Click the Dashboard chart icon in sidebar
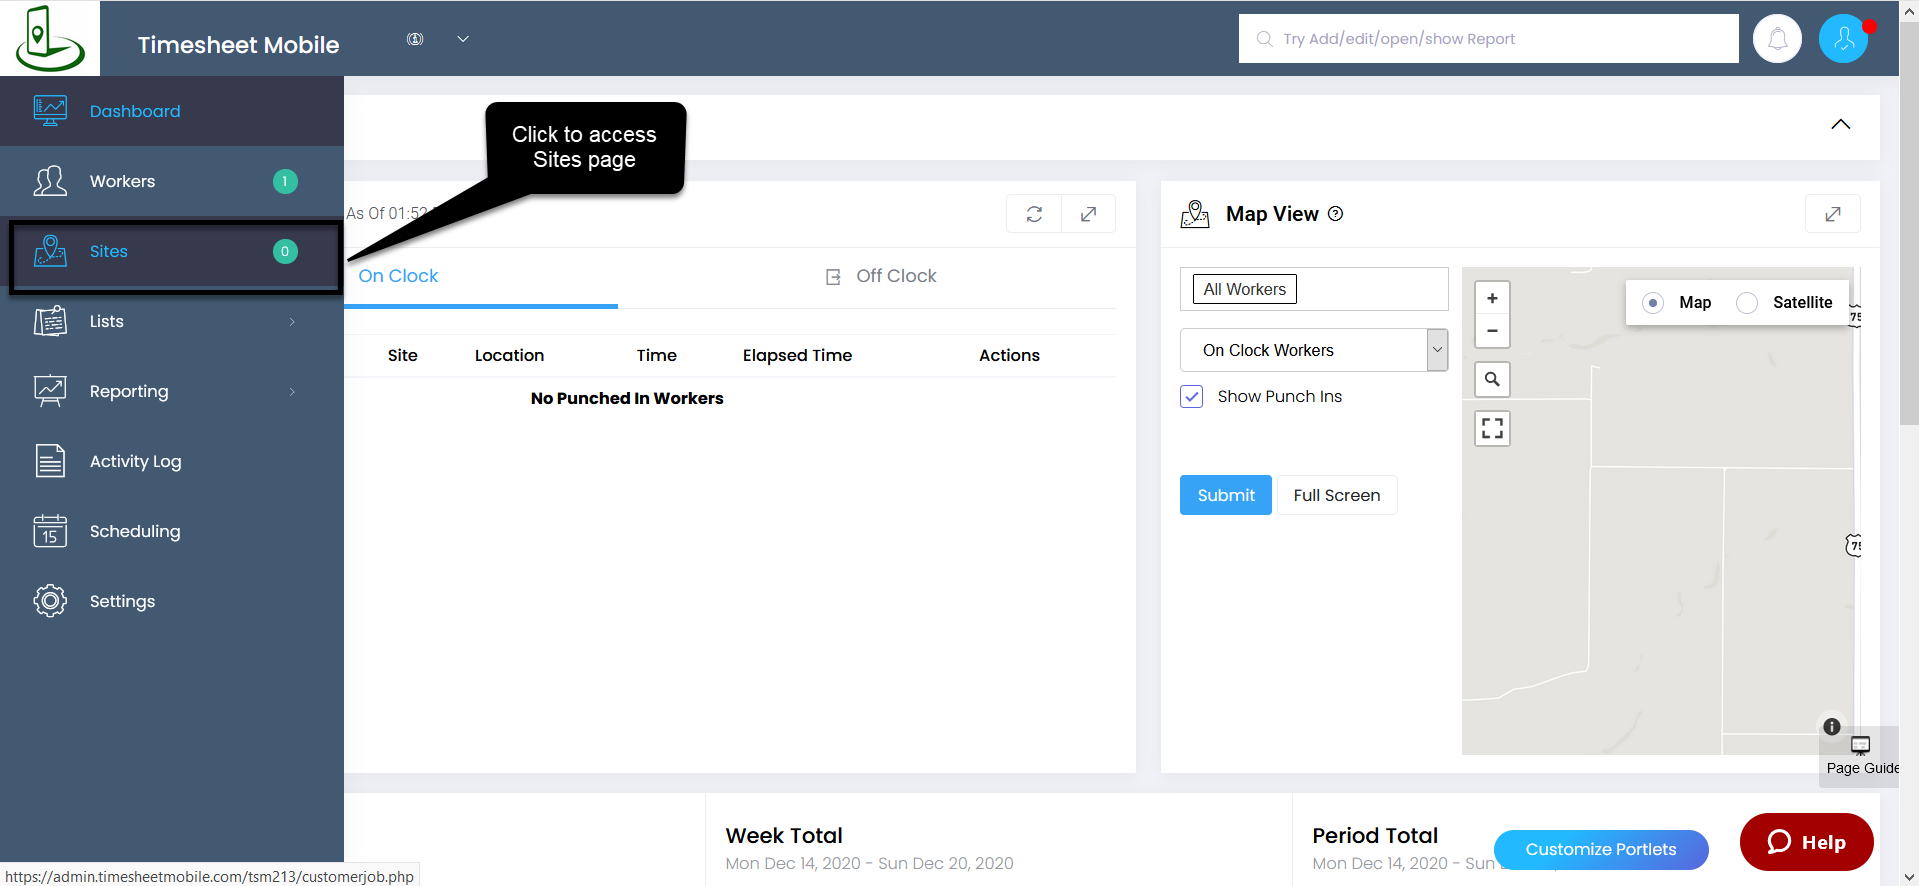The height and width of the screenshot is (886, 1919). point(50,111)
